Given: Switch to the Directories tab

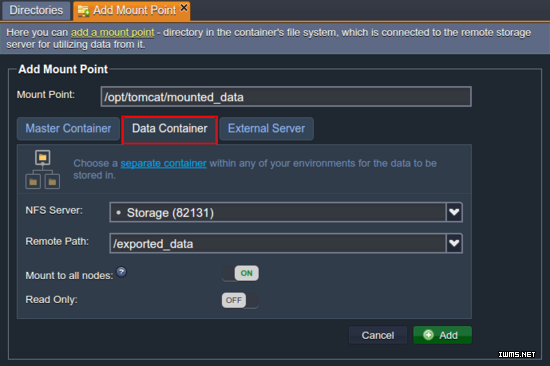Looking at the screenshot, I should (x=36, y=11).
